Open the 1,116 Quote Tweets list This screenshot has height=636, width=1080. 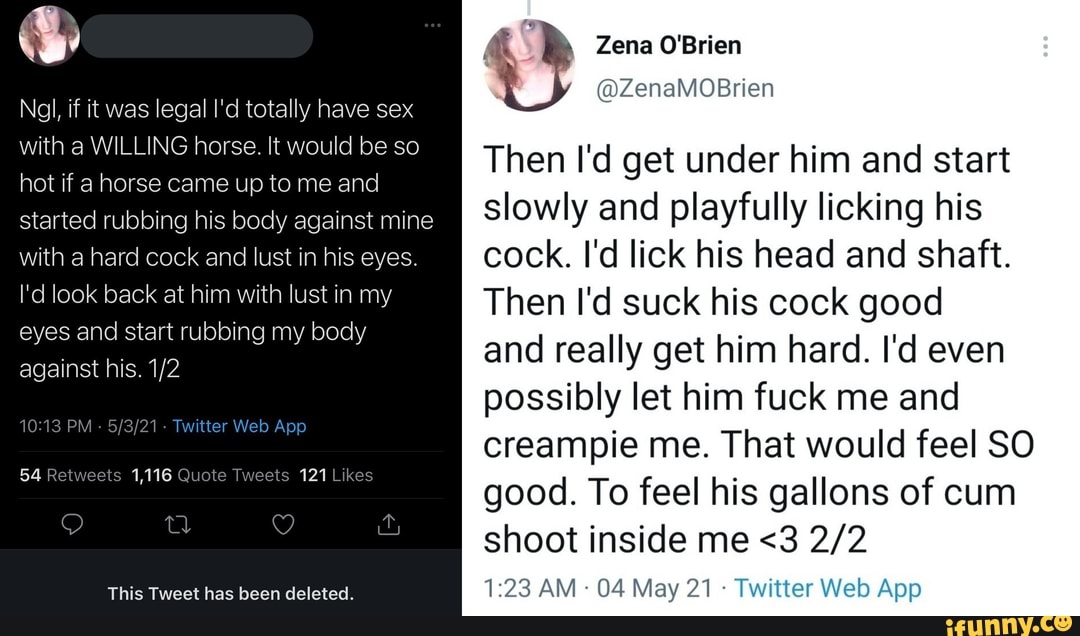pos(210,475)
